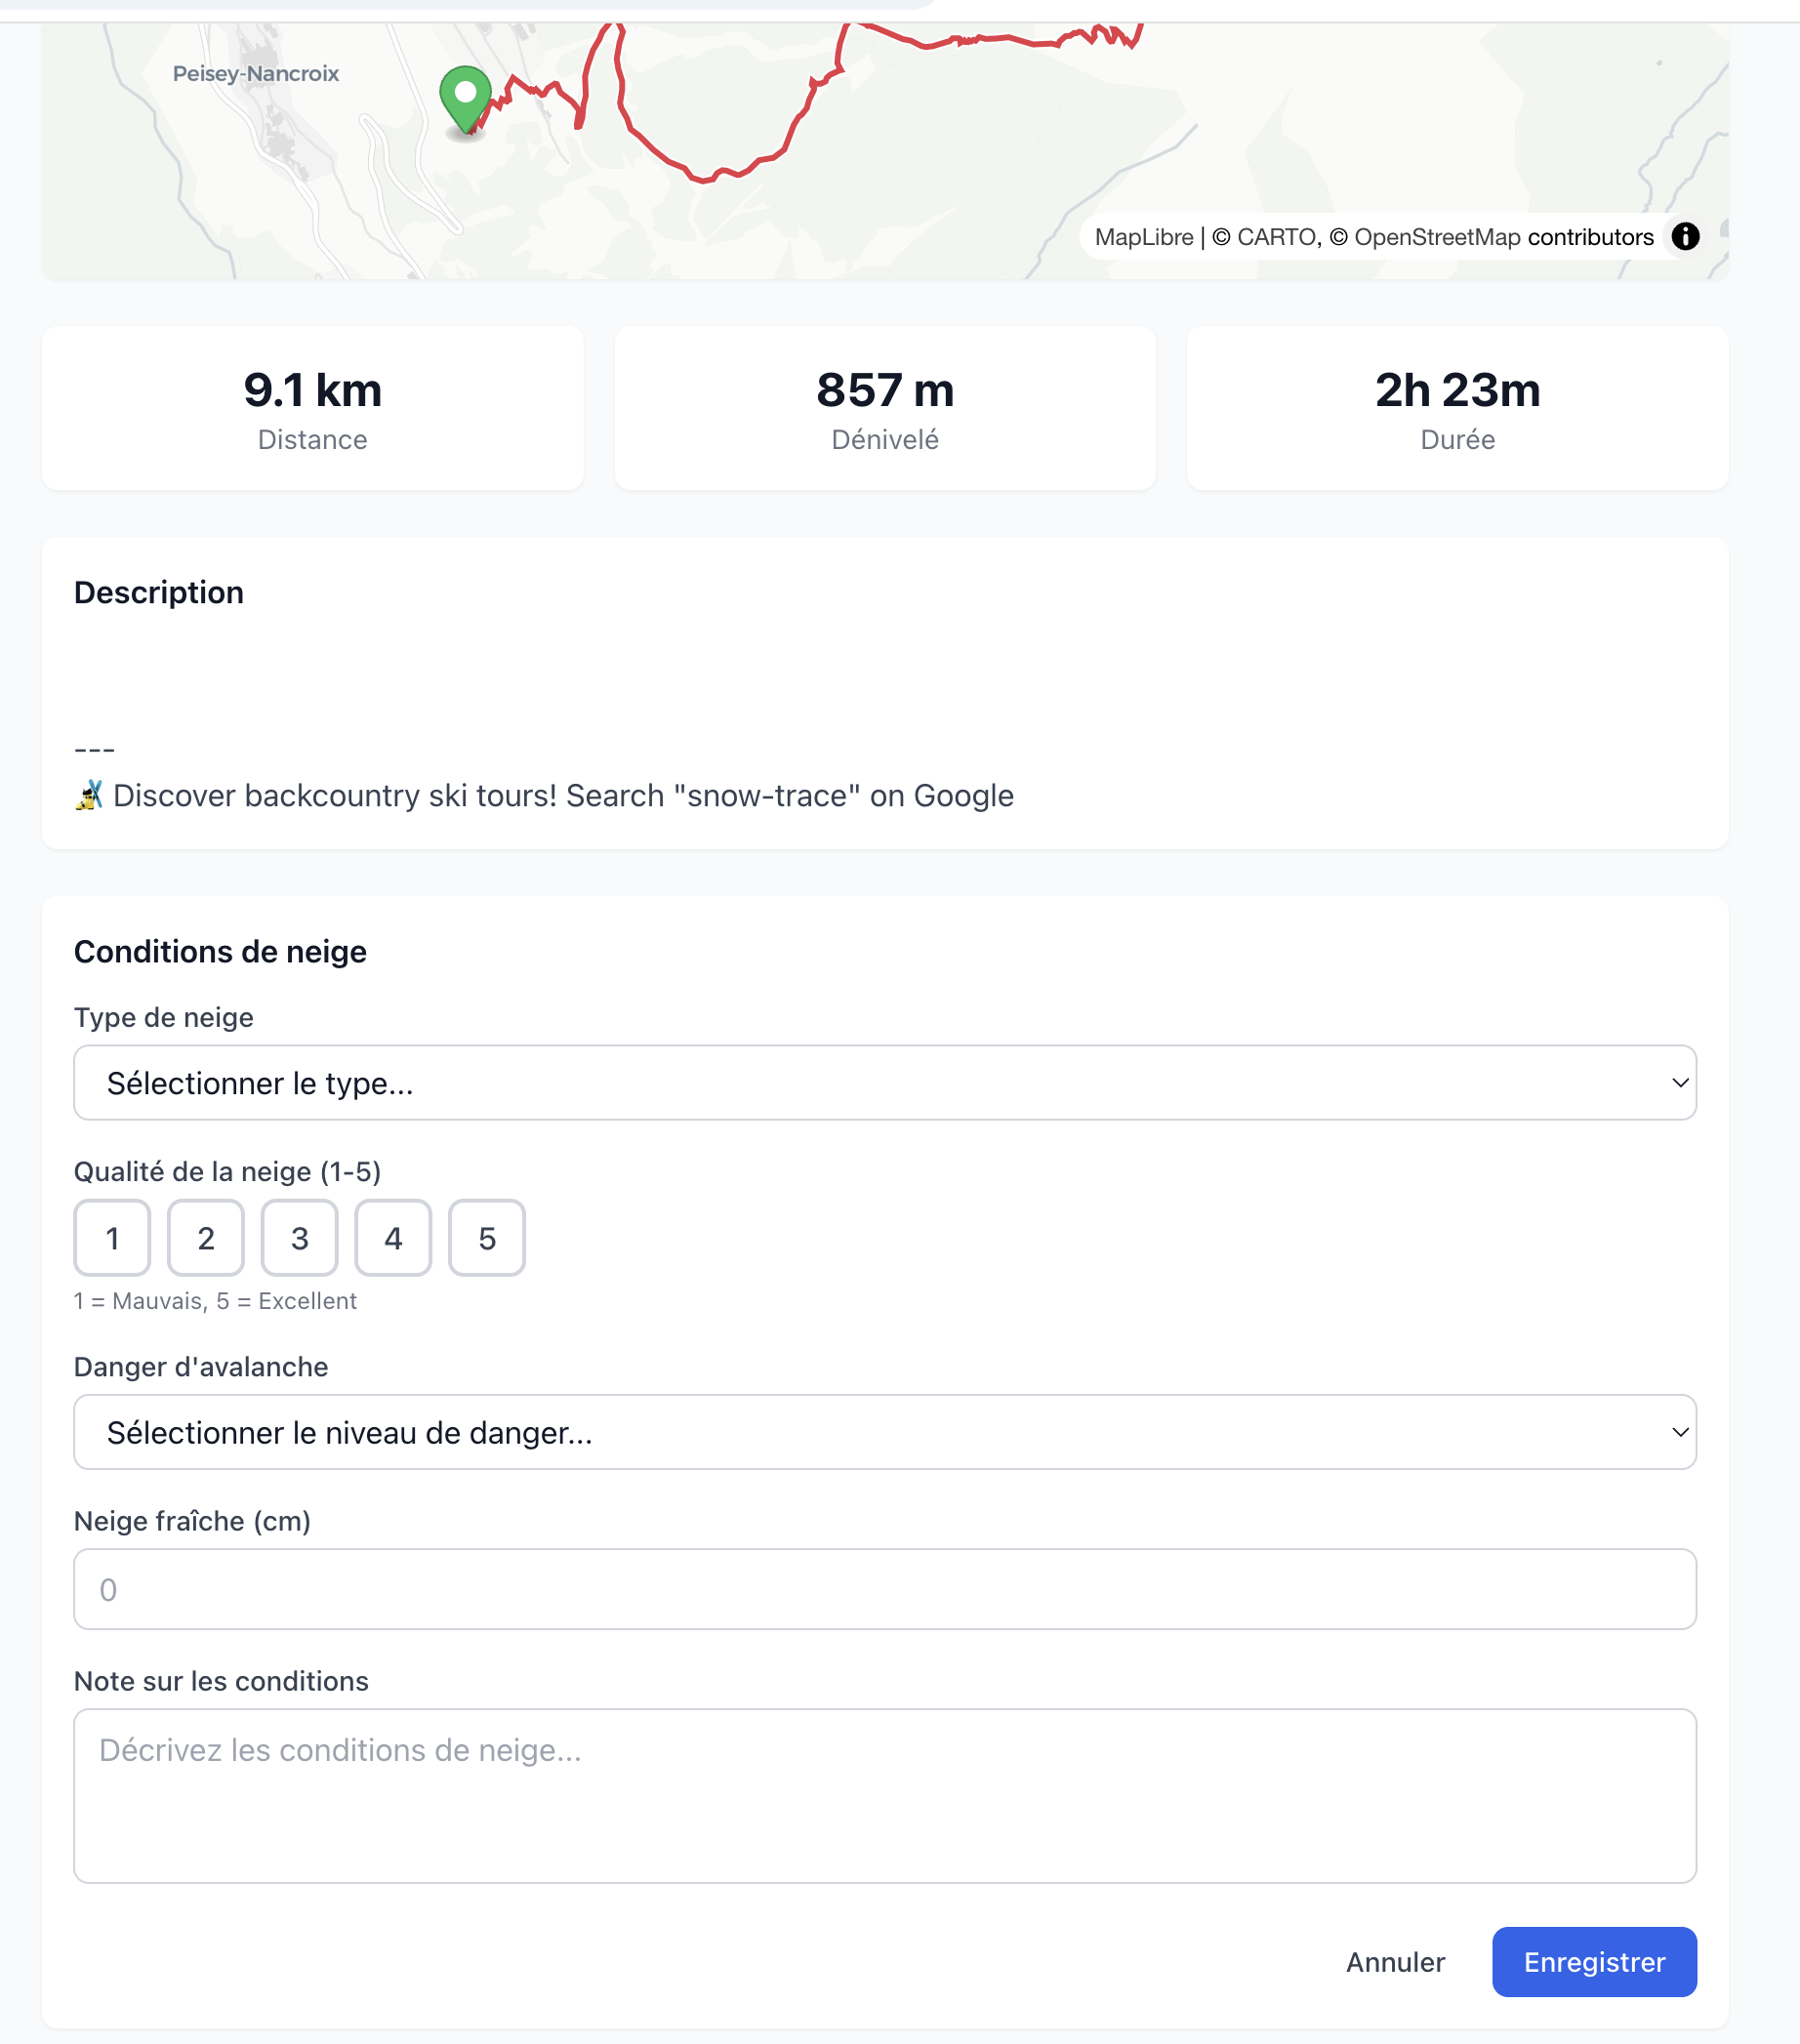Open the OpenStreetMap attribution link
This screenshot has height=2044, width=1800.
pyautogui.click(x=1436, y=237)
